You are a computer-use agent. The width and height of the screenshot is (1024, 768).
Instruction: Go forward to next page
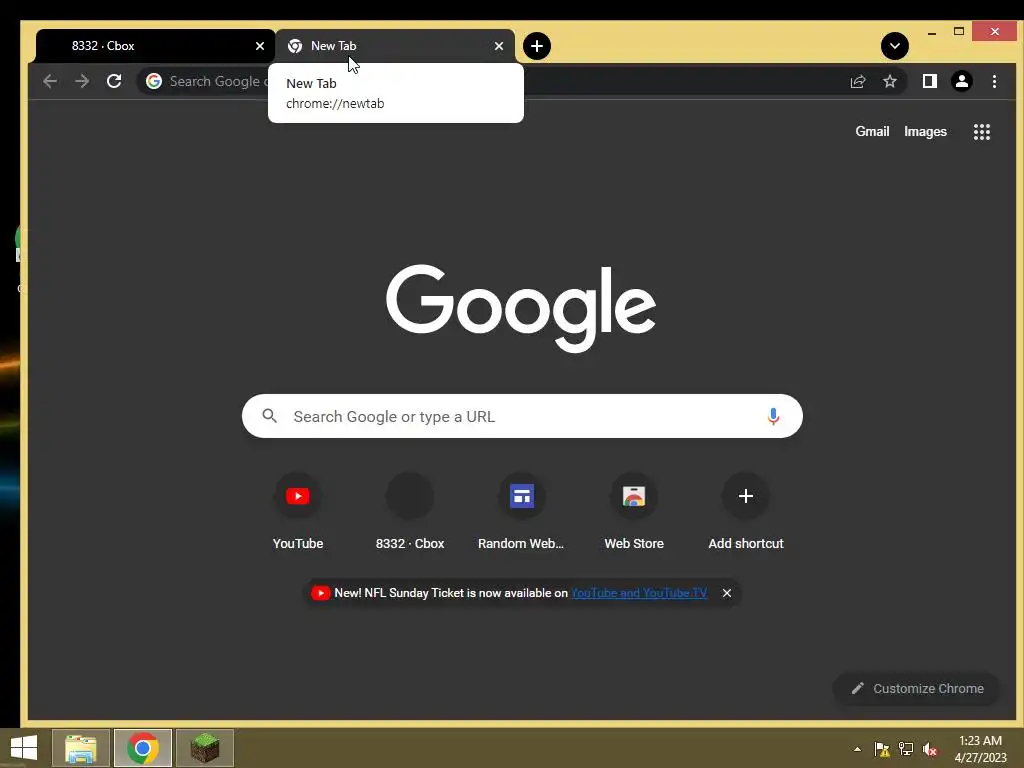coord(82,81)
